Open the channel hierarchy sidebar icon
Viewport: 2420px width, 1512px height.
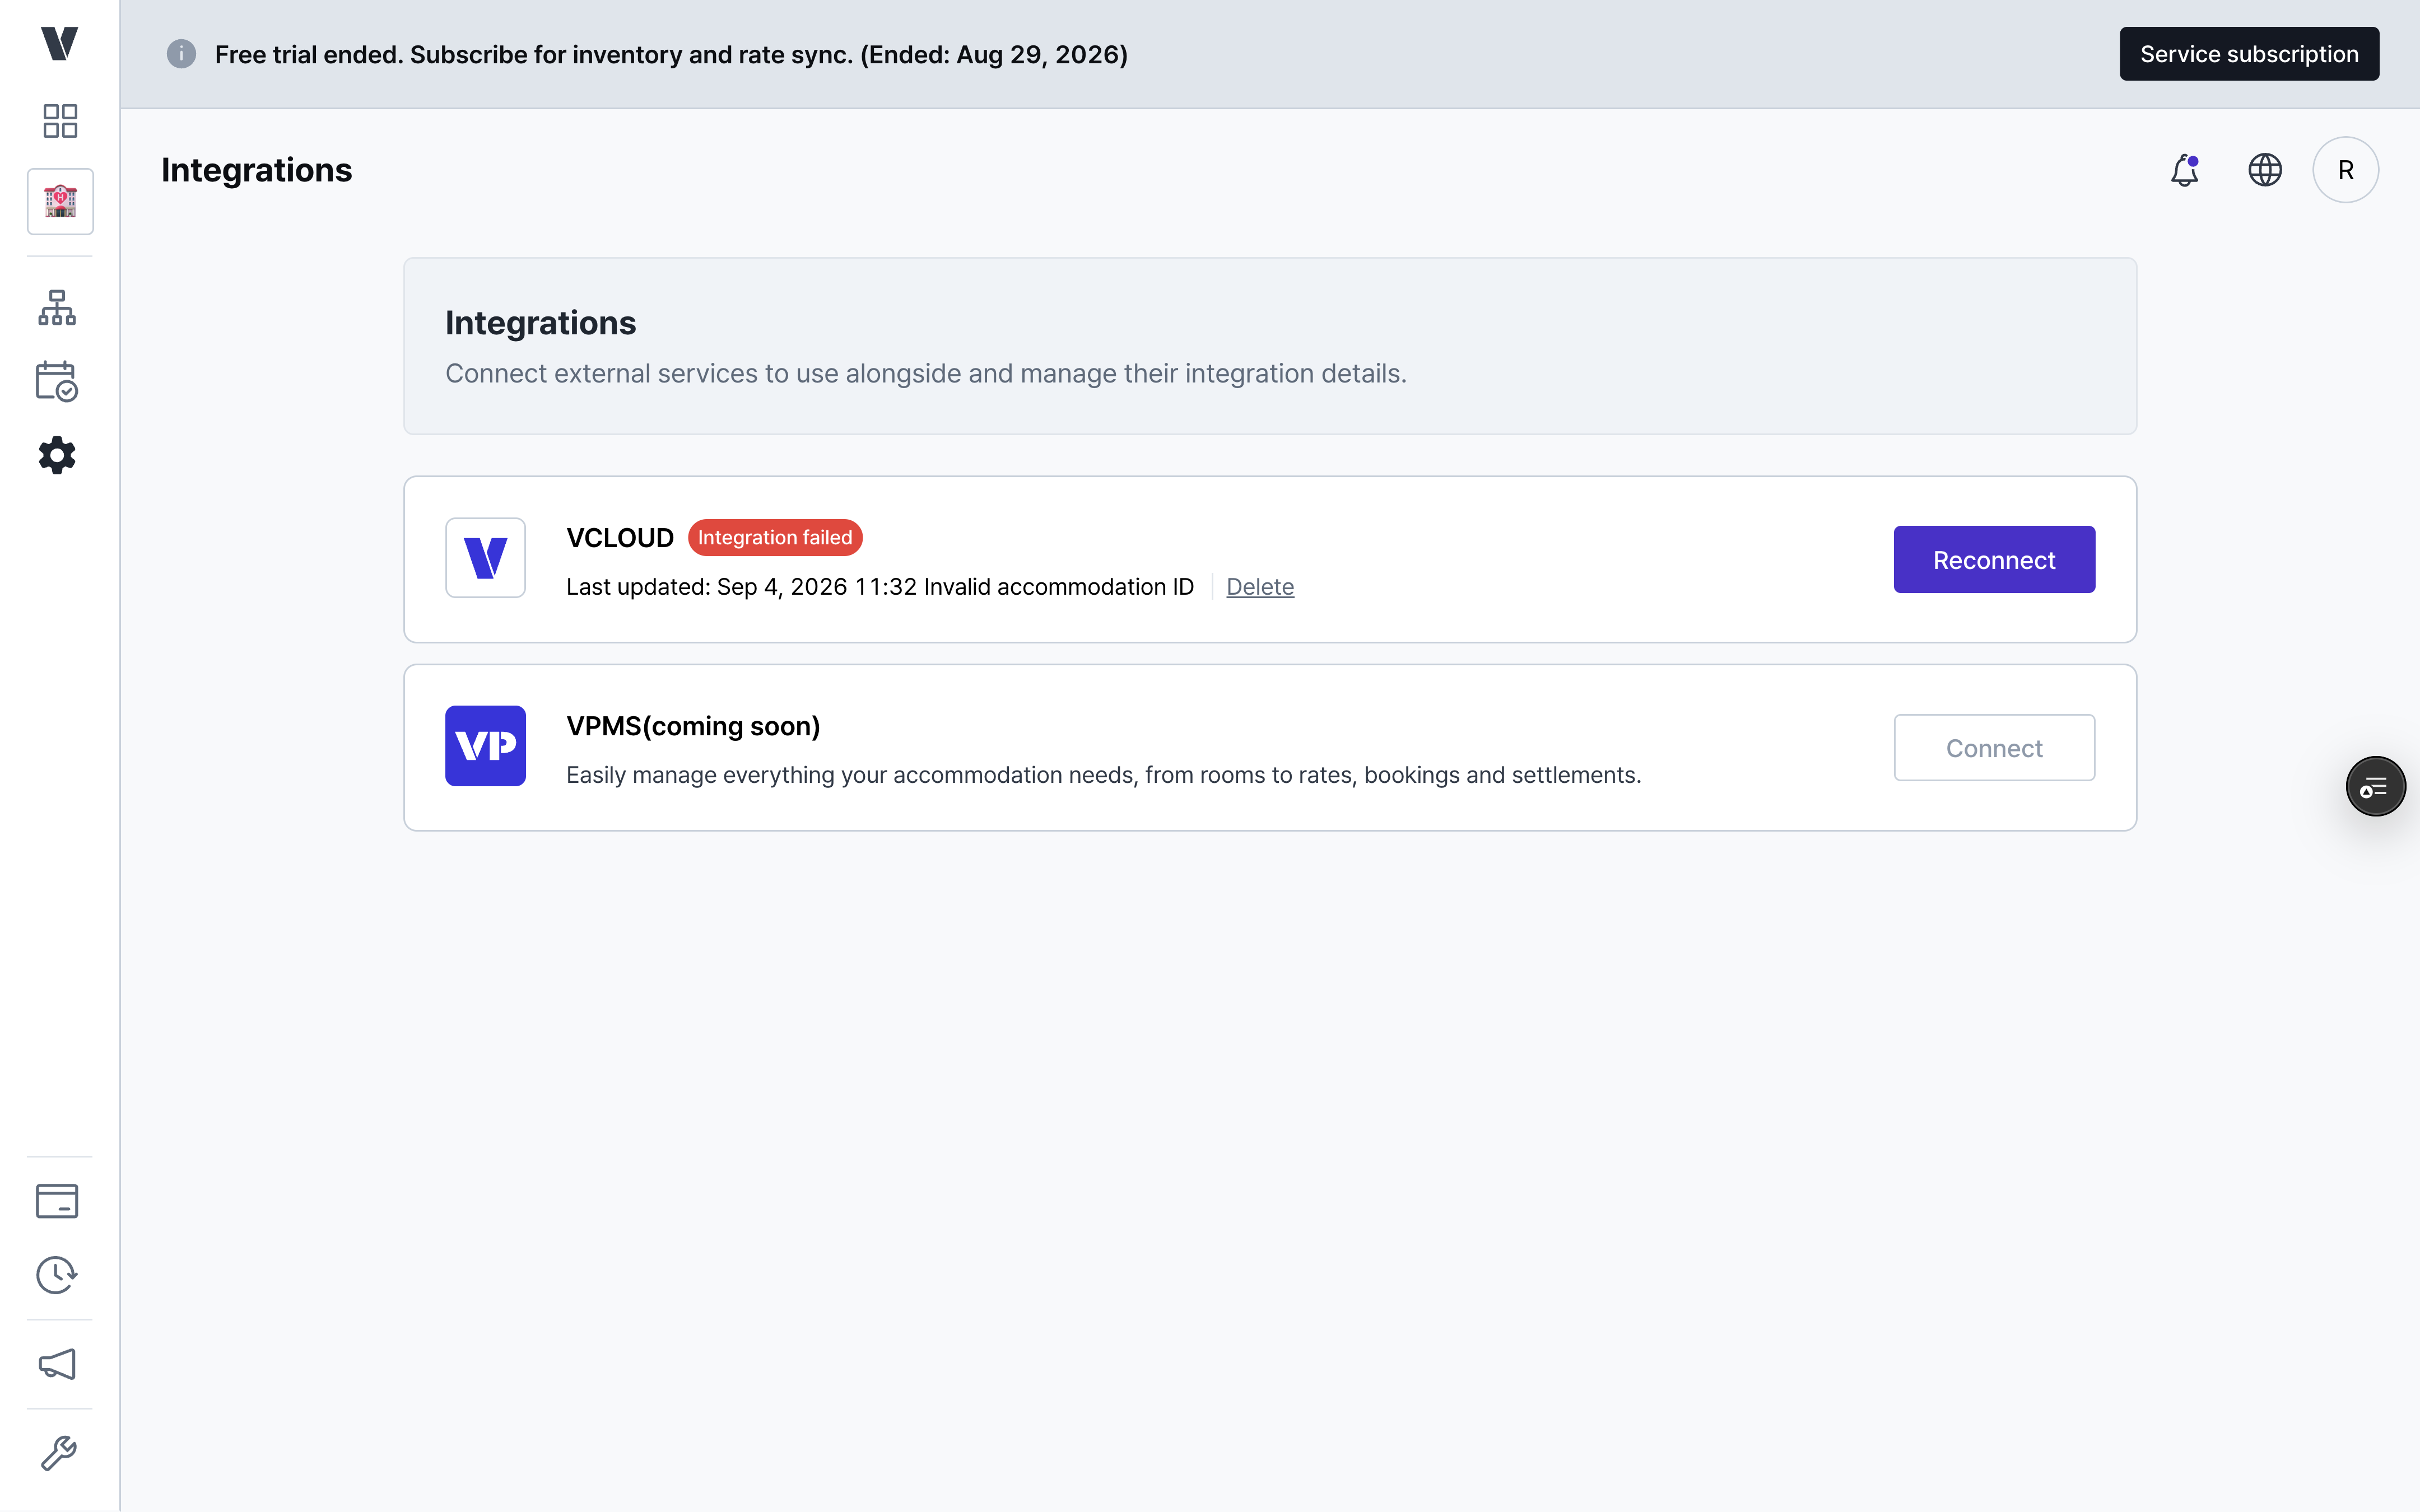[x=57, y=308]
